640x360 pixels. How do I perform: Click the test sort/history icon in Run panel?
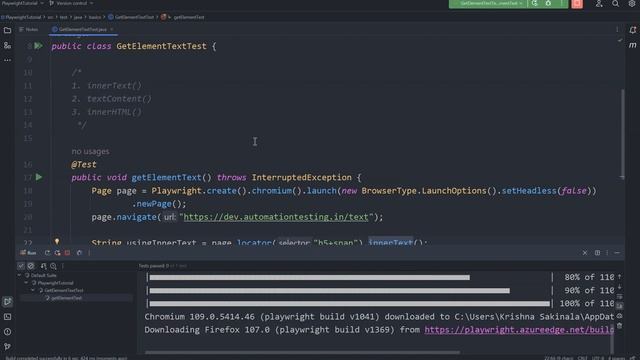[43, 266]
